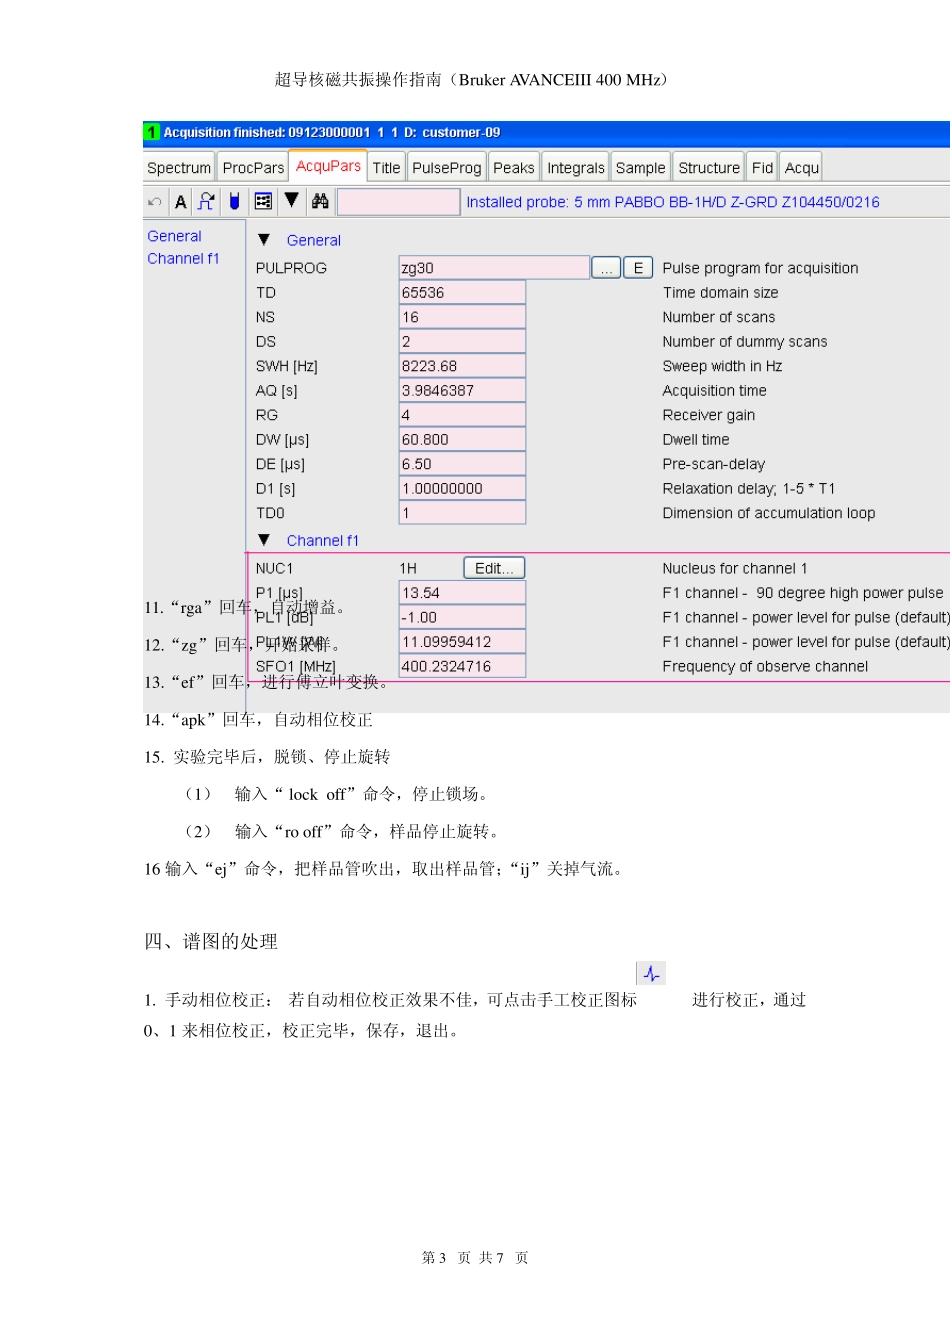Image resolution: width=950 pixels, height=1344 pixels.
Task: Open the ProcPars tab
Action: 253,168
